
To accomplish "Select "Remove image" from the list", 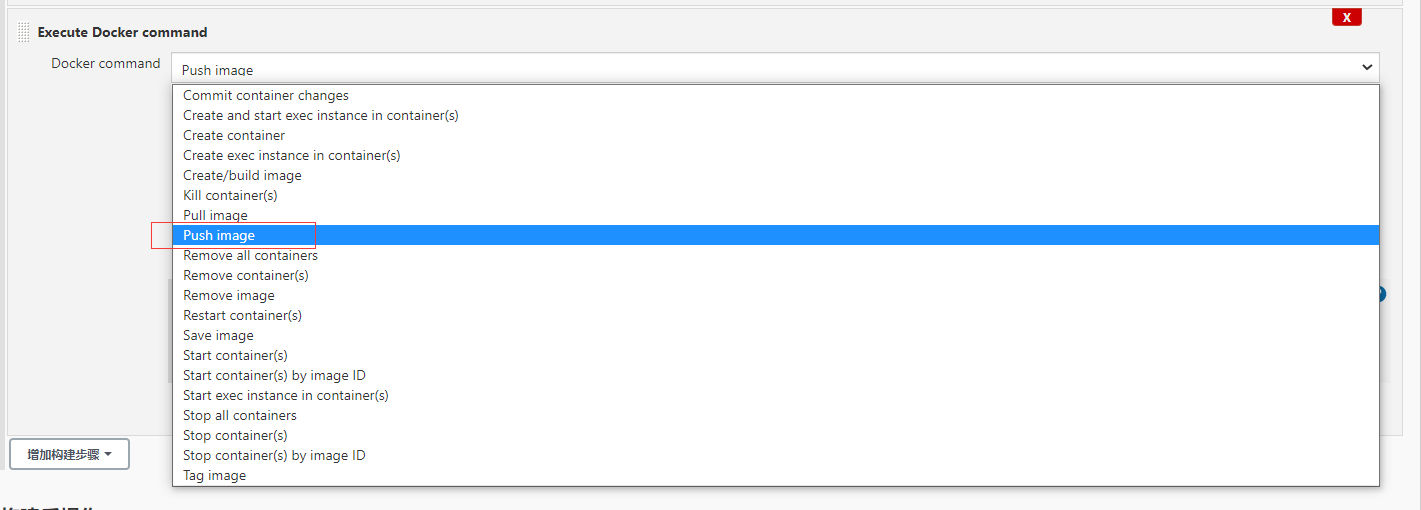I will click(x=228, y=296).
